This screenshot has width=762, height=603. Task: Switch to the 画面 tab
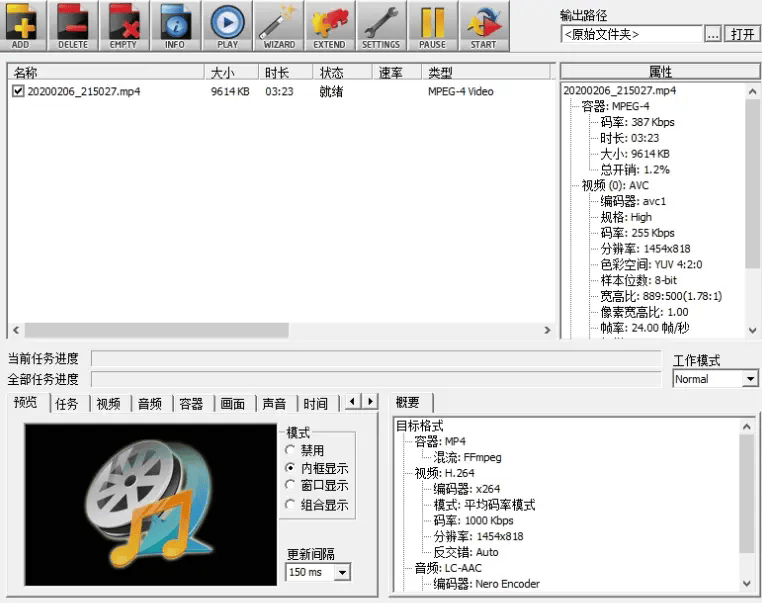point(233,404)
